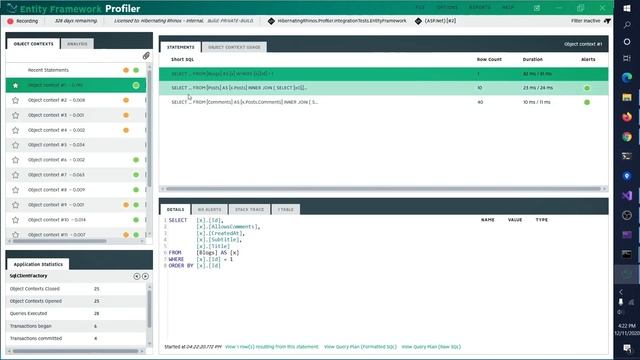Star Object context #3
The width and height of the screenshot is (640, 360).
click(x=16, y=116)
